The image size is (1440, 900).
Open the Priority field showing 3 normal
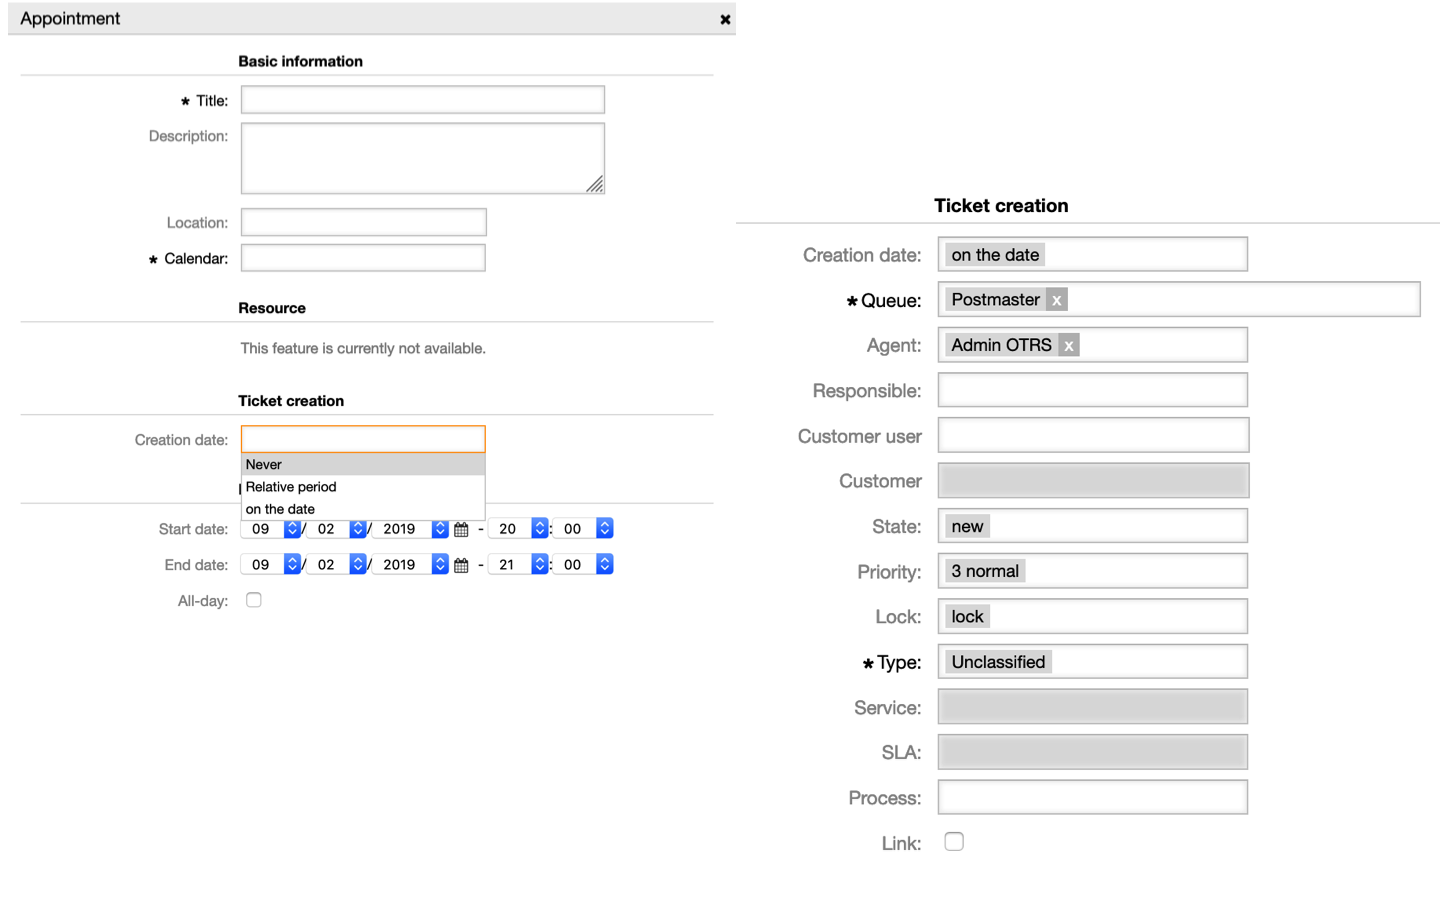click(1092, 571)
